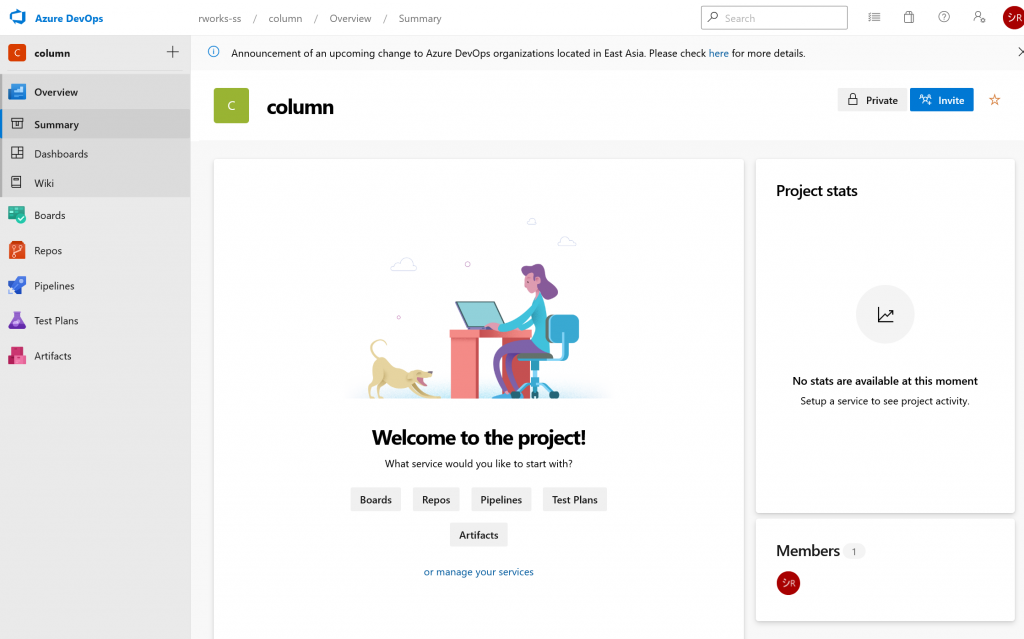Open the member avatar under Members
Image resolution: width=1024 pixels, height=639 pixels.
coord(788,583)
